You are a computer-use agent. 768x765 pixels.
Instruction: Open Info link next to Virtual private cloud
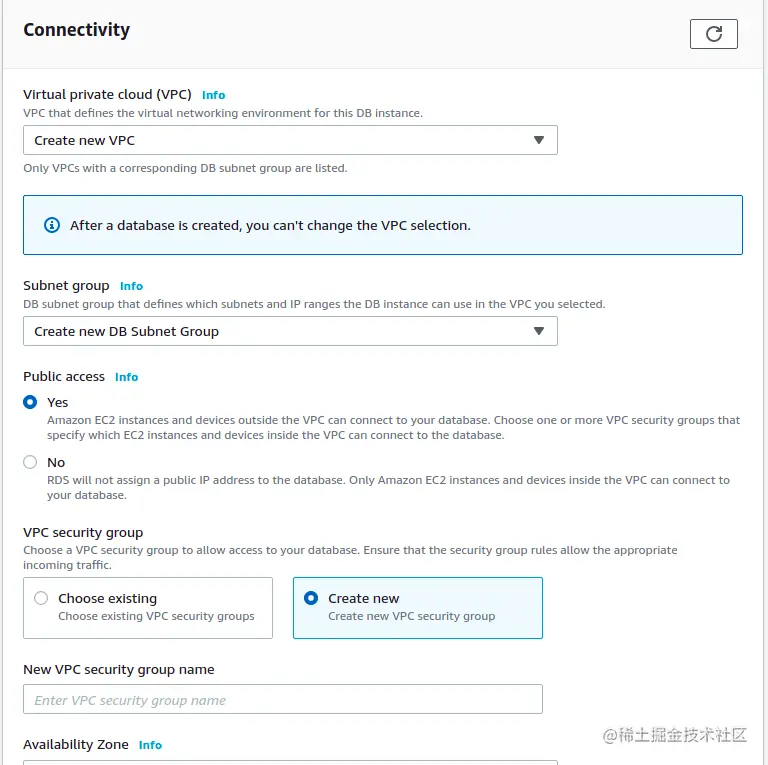pyautogui.click(x=213, y=95)
